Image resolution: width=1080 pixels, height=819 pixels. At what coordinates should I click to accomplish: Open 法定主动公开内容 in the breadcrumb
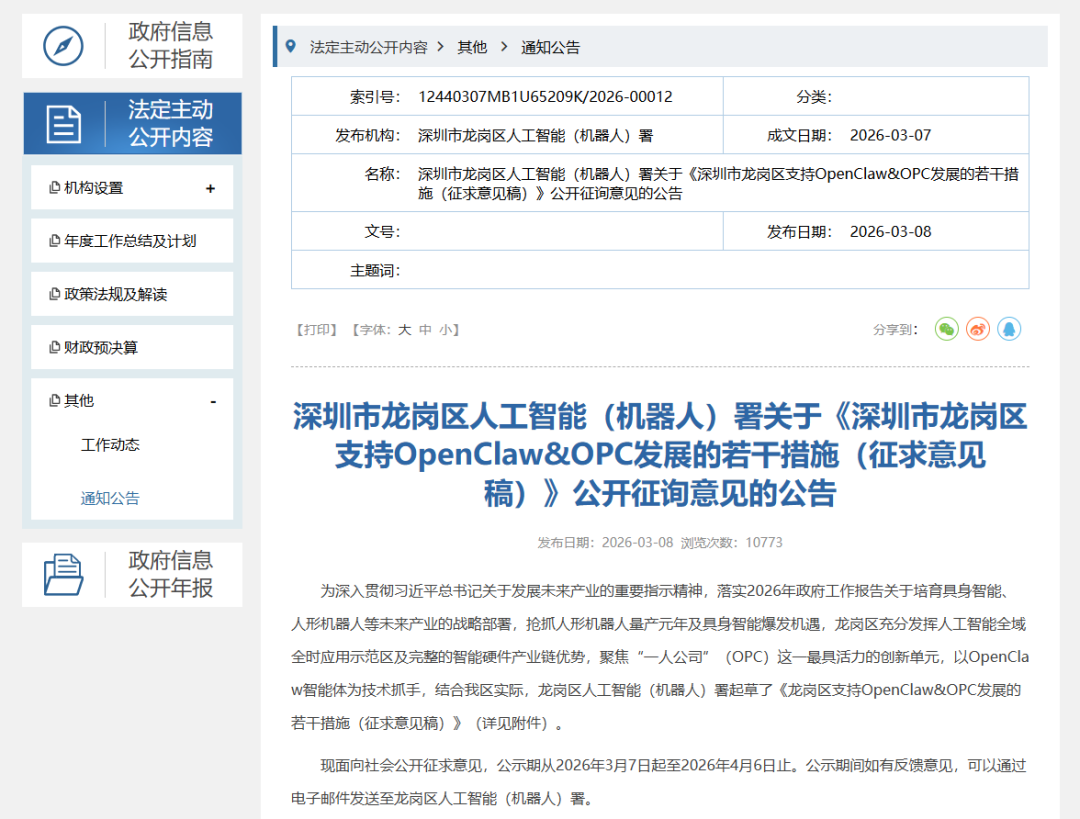[370, 46]
